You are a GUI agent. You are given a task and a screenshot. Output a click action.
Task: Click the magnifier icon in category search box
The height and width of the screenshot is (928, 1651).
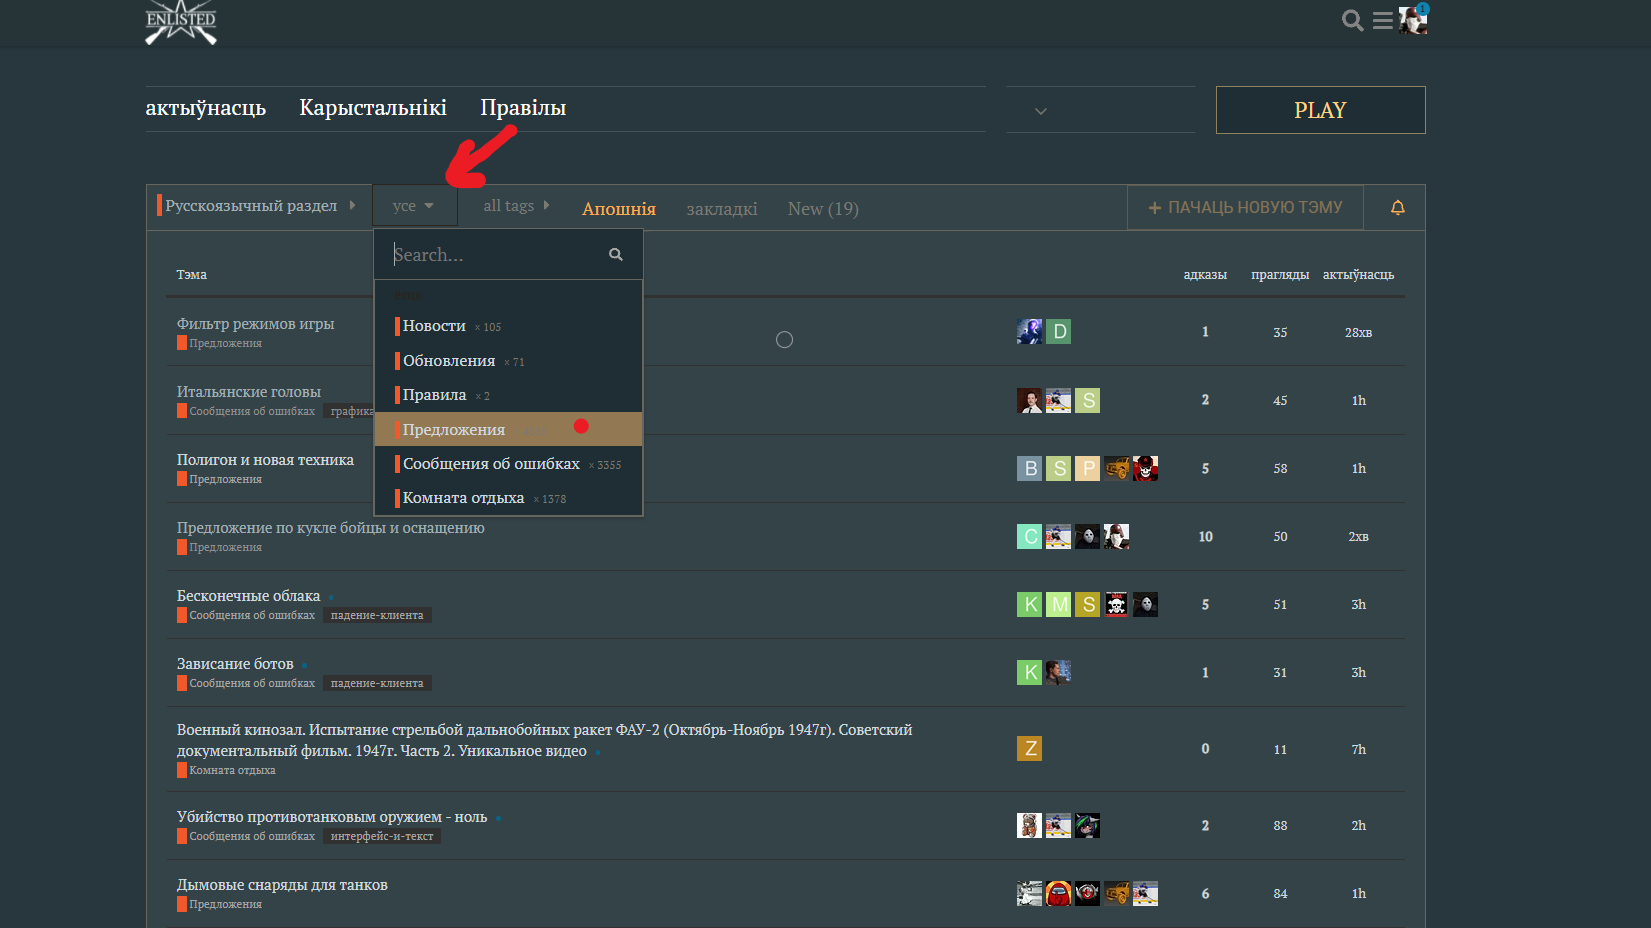click(616, 255)
